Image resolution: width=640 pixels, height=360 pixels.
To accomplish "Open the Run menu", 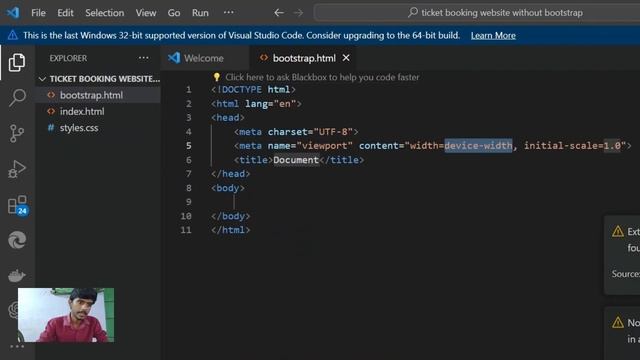I will [200, 13].
